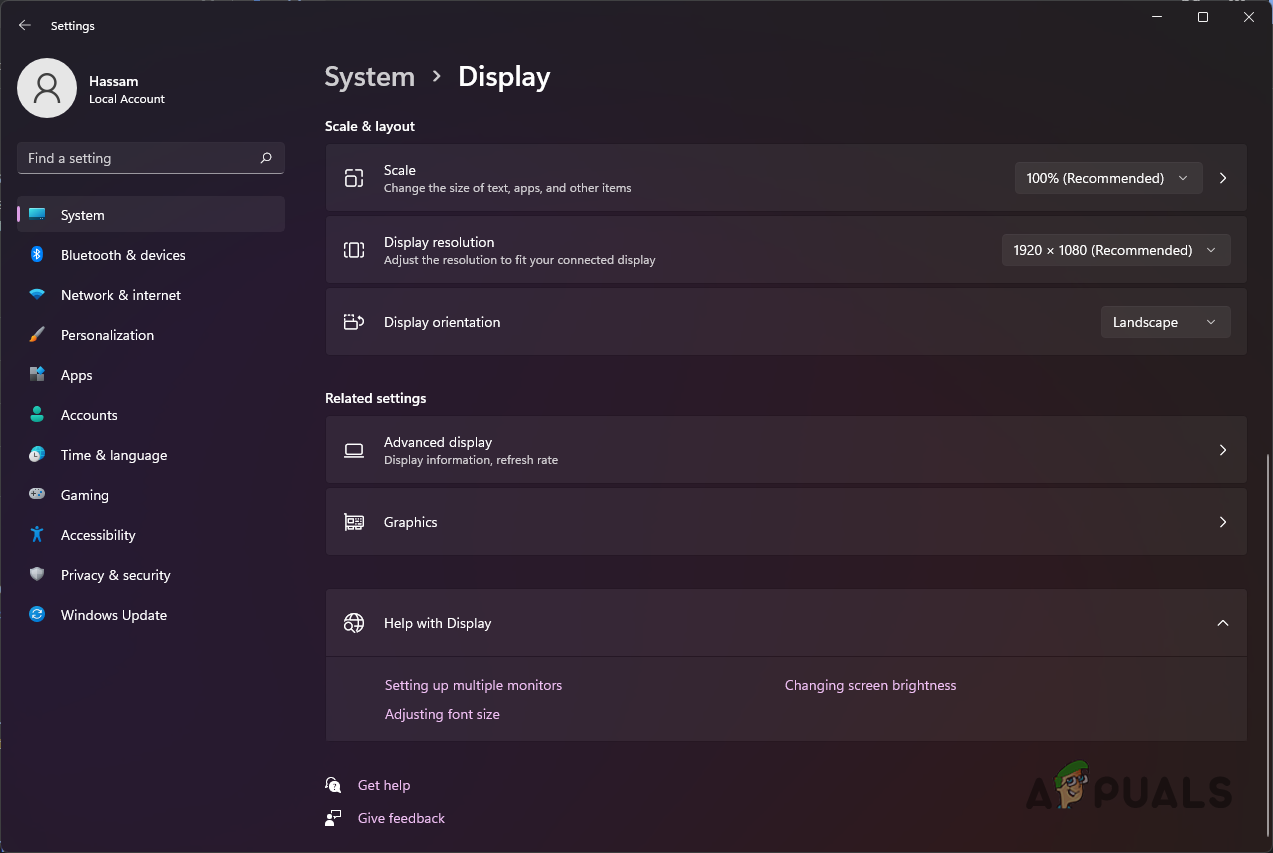
Task: Click the Graphics title text
Action: (411, 522)
